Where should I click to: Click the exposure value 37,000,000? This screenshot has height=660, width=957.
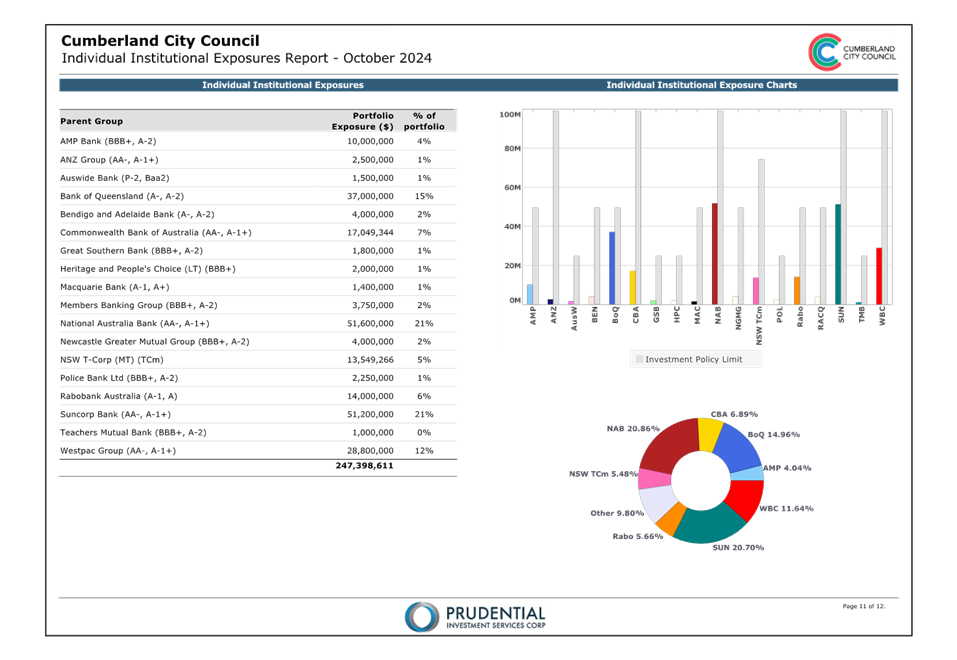click(370, 196)
